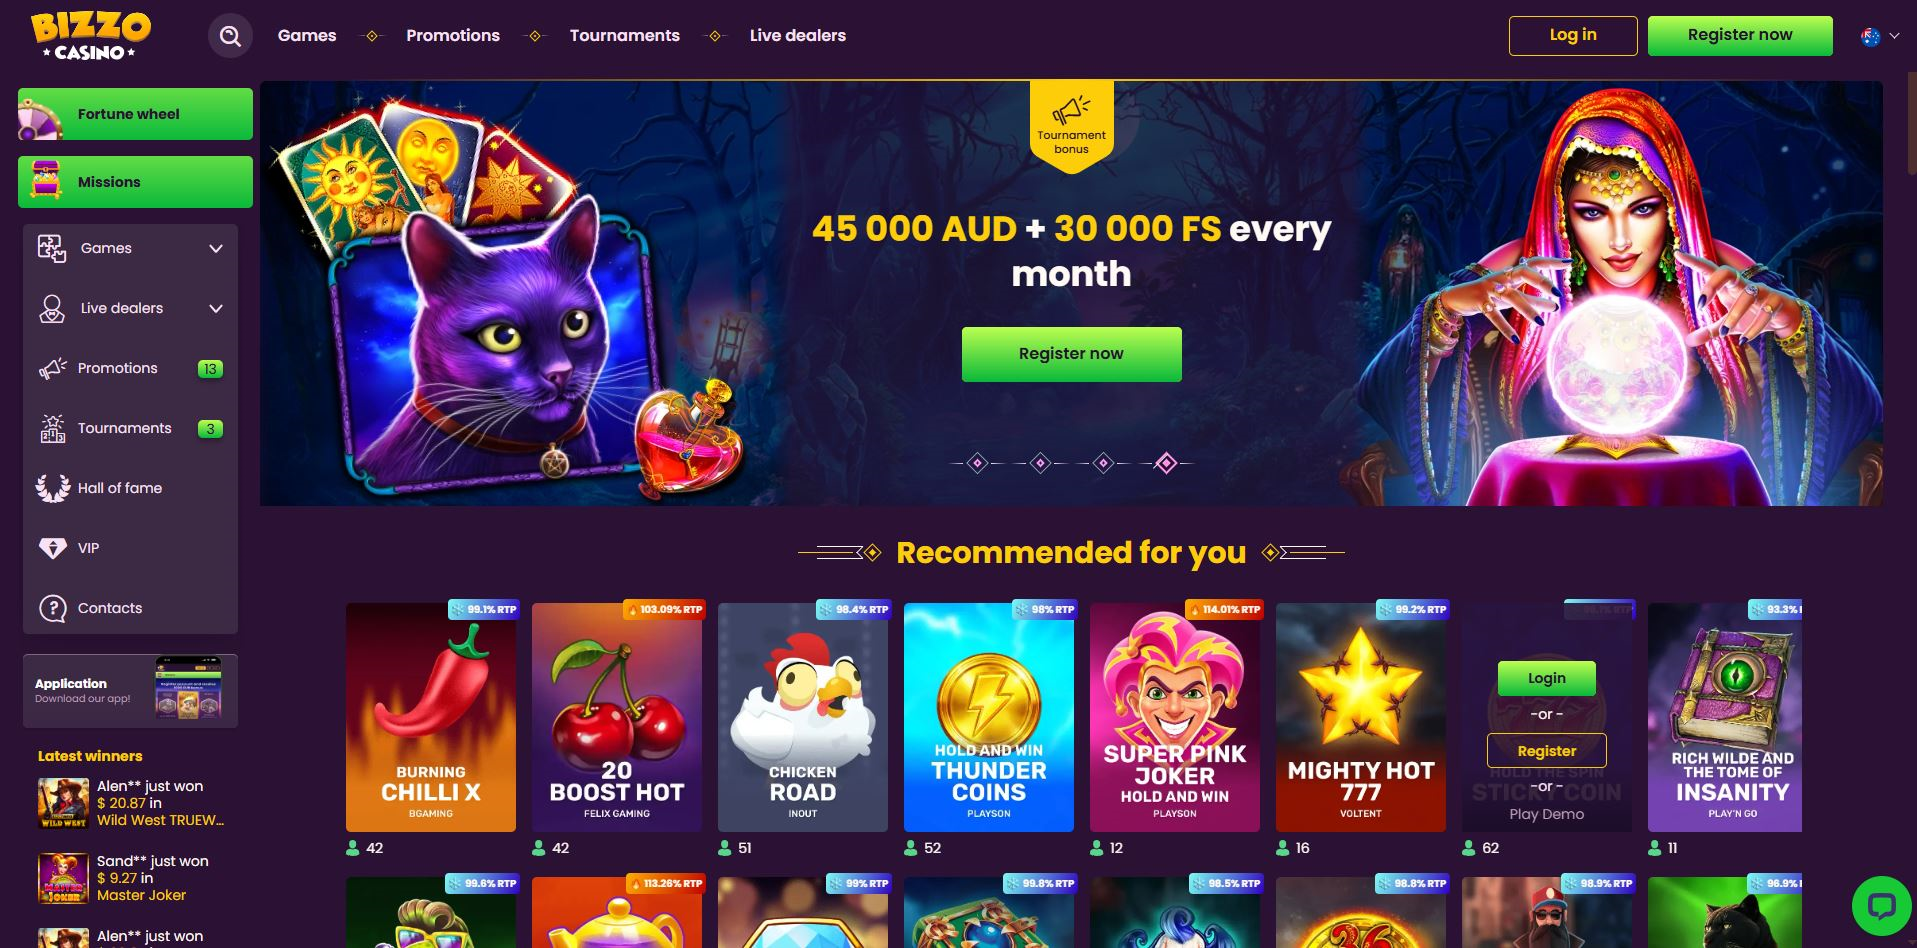Expand the Live dealers sidebar chevron

click(216, 308)
